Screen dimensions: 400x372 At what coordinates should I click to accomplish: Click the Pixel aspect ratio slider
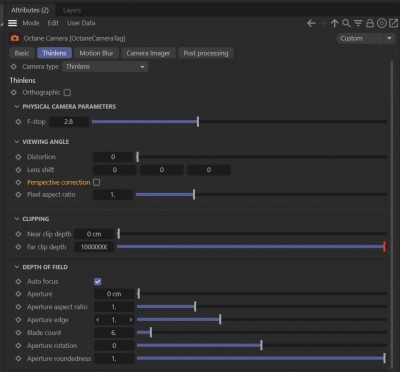coord(261,194)
